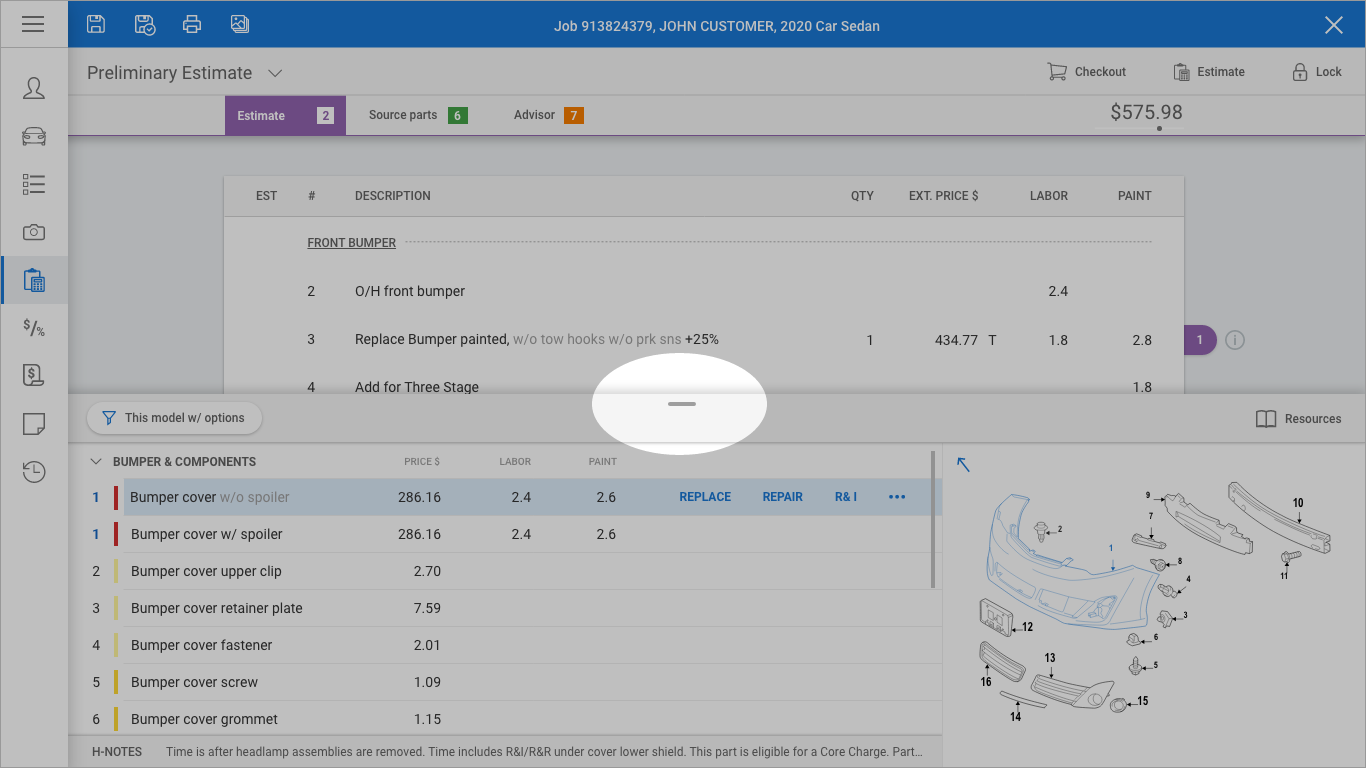Open the vehicle sidebar icon
The height and width of the screenshot is (768, 1366).
pos(34,136)
